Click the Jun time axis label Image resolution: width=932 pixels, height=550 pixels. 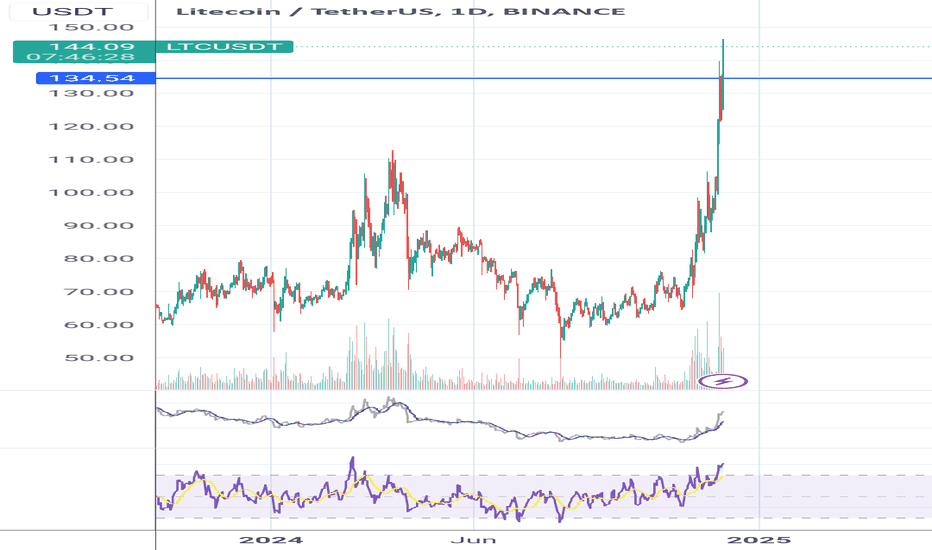coord(473,540)
